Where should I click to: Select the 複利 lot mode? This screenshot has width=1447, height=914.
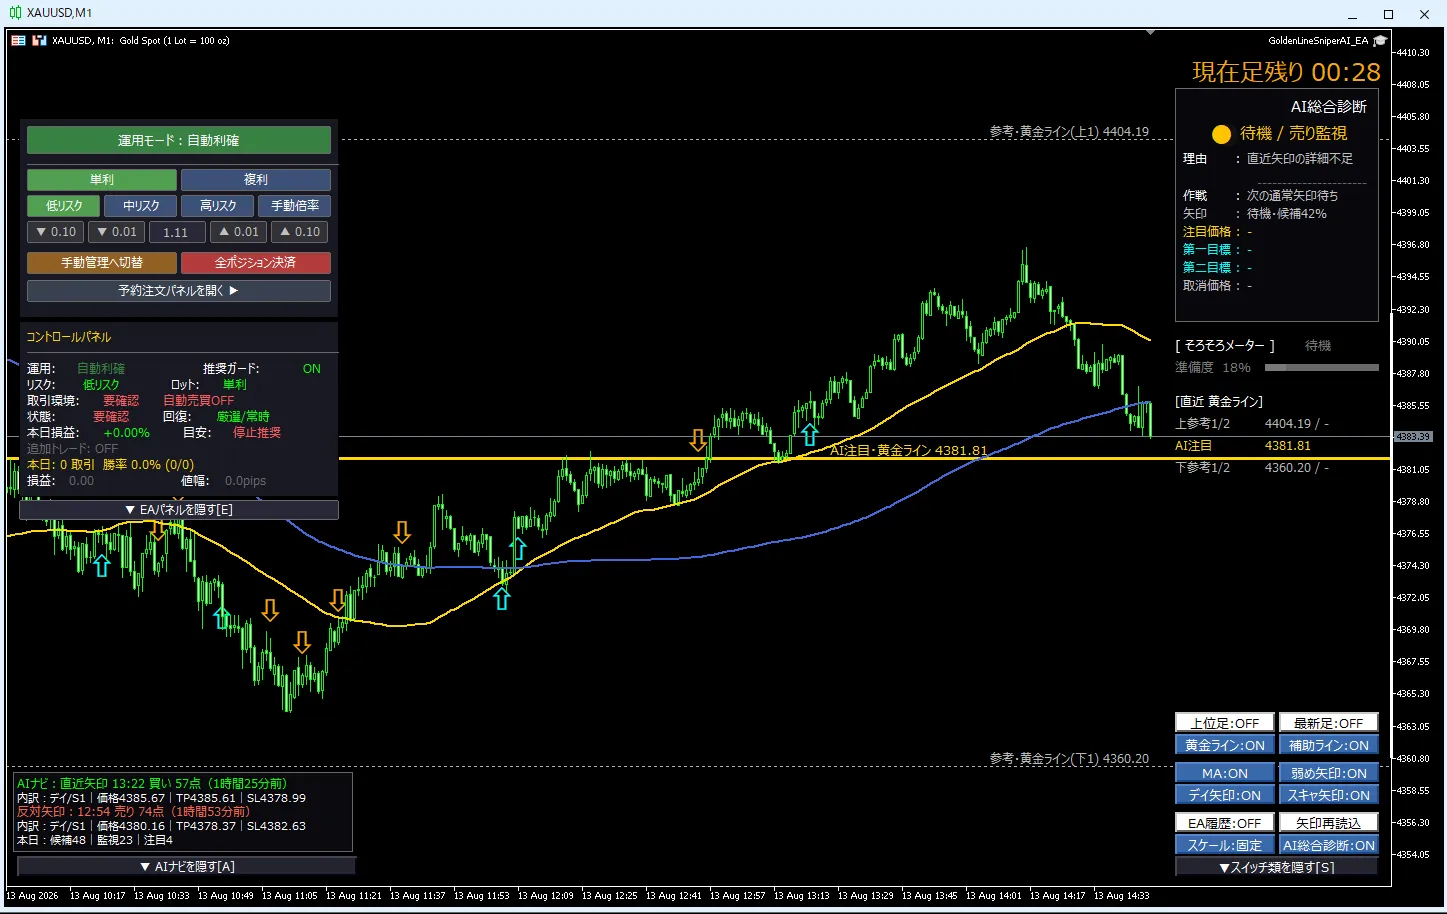tap(256, 180)
